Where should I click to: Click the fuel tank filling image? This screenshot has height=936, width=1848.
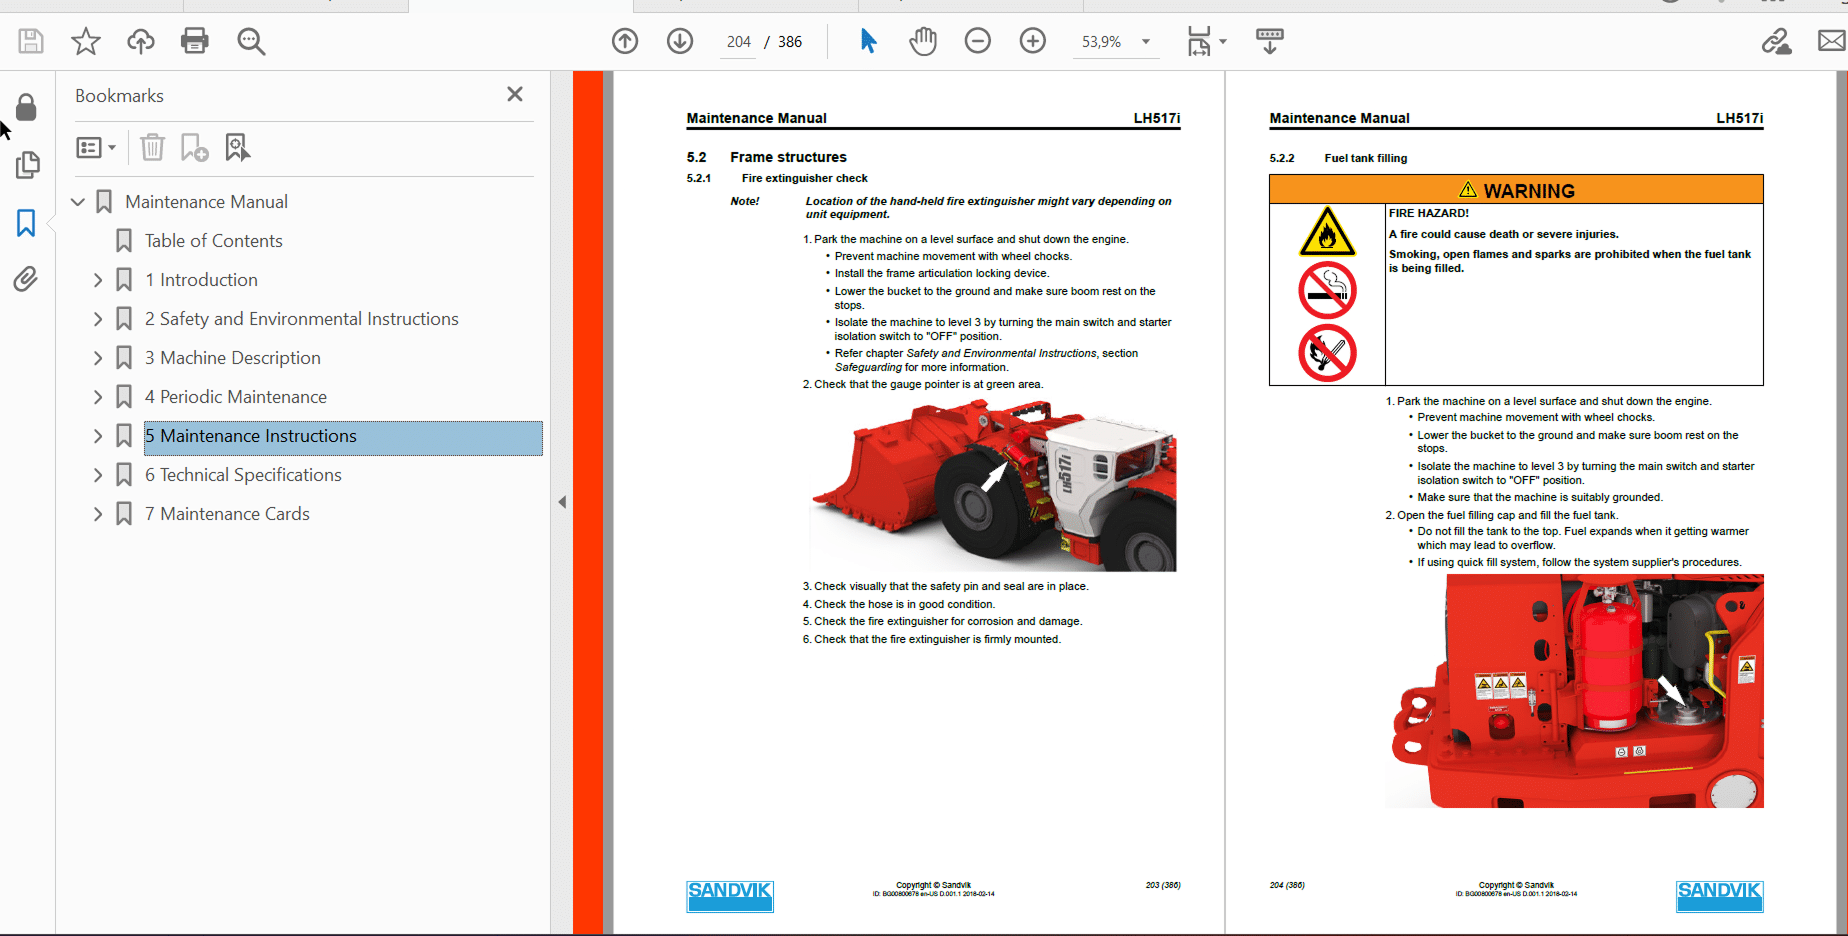[x=1574, y=691]
